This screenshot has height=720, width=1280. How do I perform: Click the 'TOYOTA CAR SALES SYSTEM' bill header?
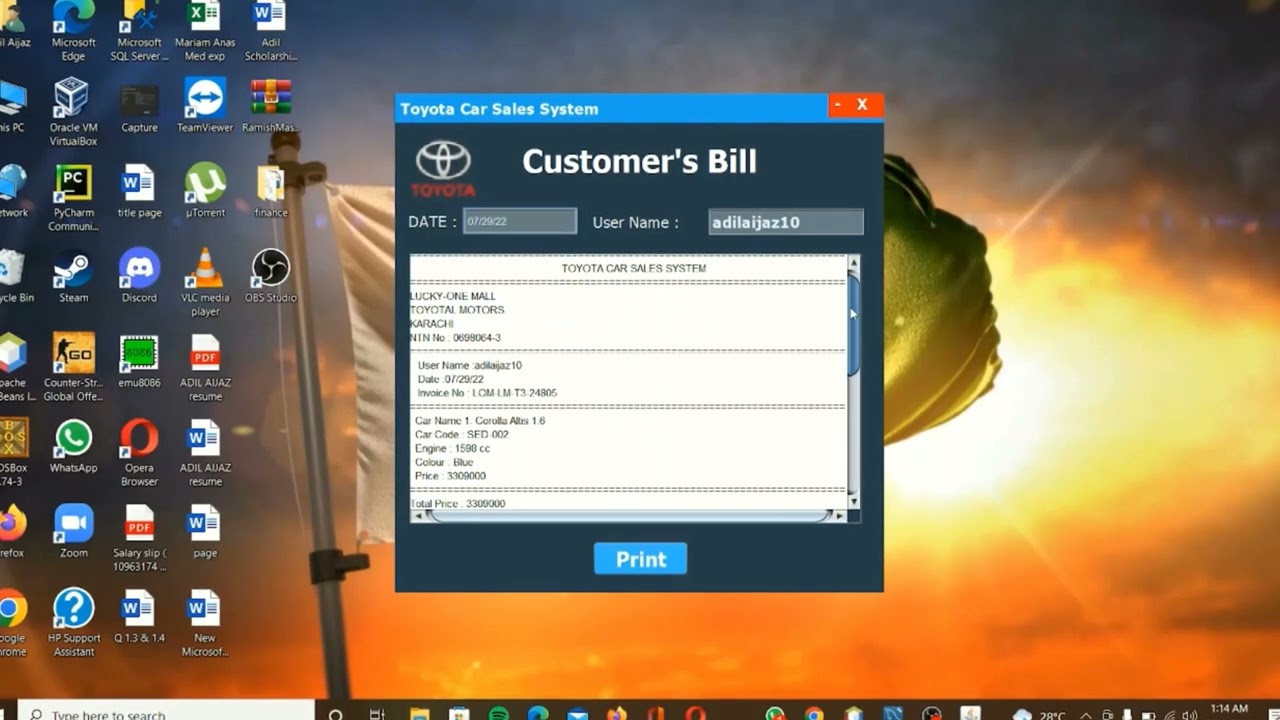click(x=634, y=268)
